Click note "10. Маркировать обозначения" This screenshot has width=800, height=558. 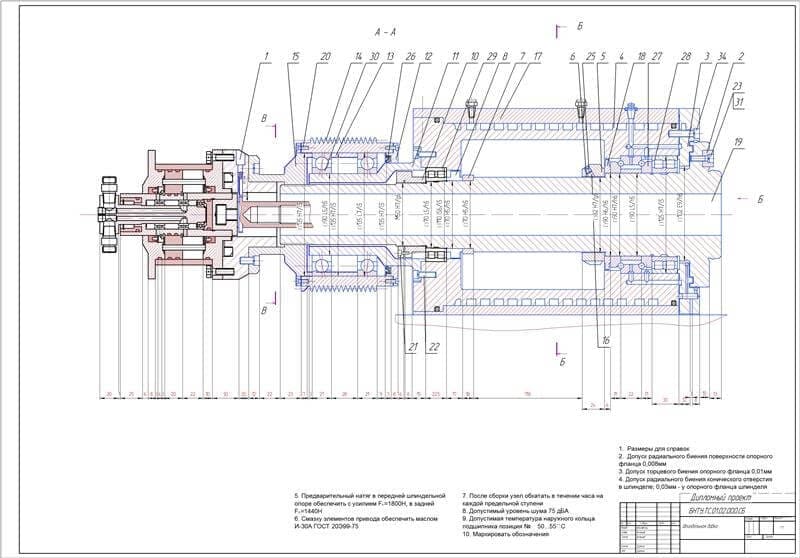click(505, 535)
